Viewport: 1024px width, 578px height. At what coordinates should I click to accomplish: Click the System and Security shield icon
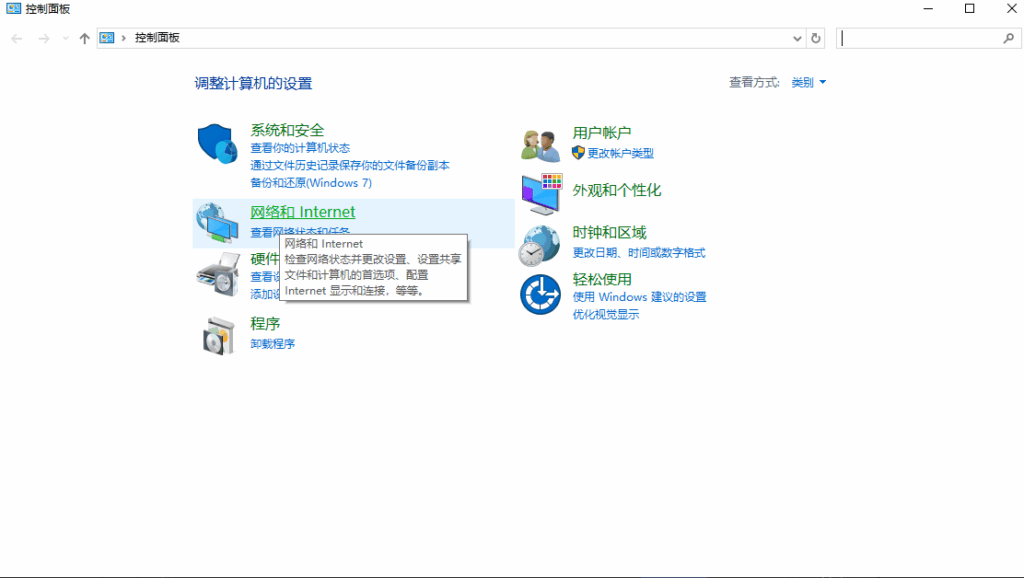(216, 144)
